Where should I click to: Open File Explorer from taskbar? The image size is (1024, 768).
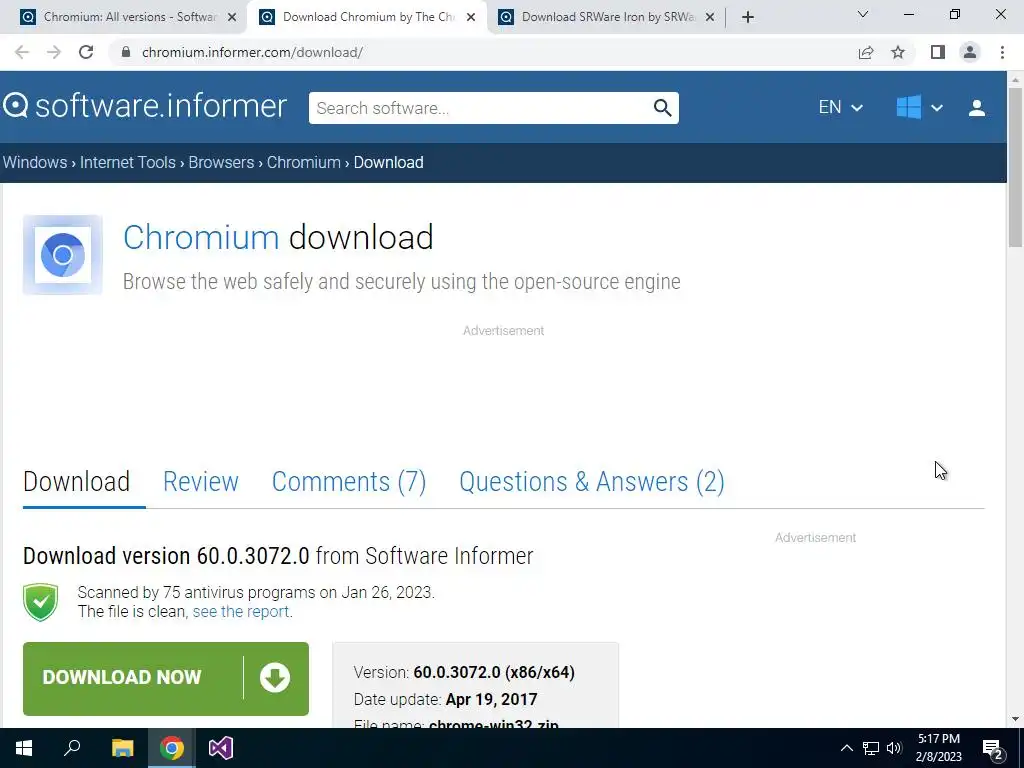coord(122,748)
